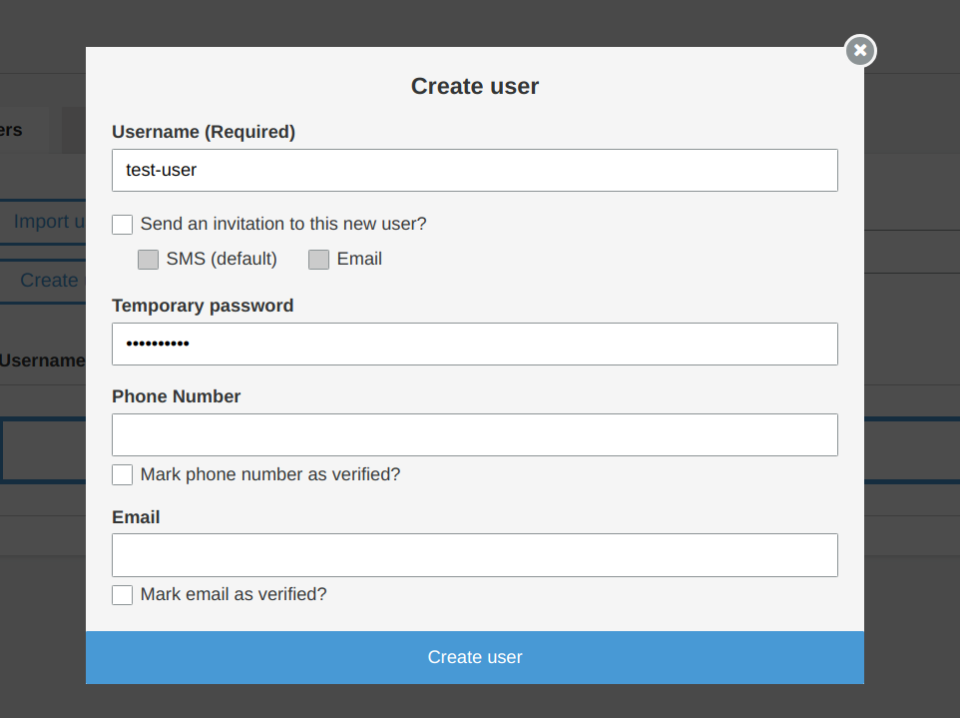The height and width of the screenshot is (718, 960).
Task: Tick the SMS (default) checkbox
Action: pyautogui.click(x=148, y=259)
